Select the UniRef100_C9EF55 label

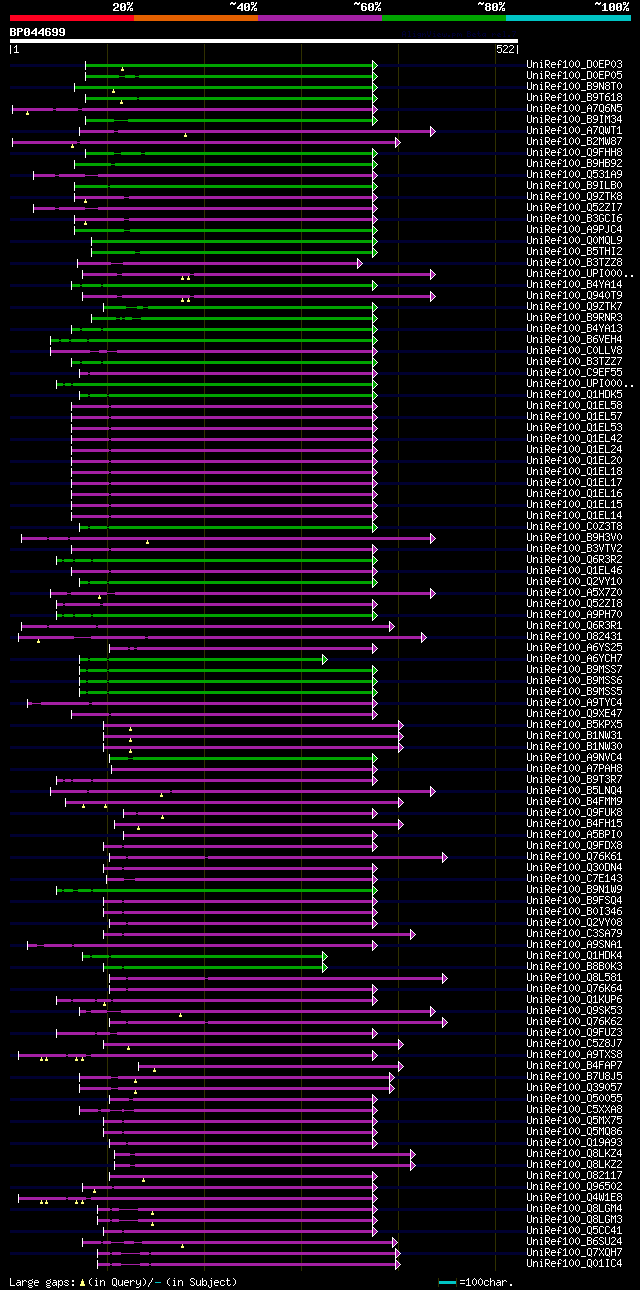(574, 373)
